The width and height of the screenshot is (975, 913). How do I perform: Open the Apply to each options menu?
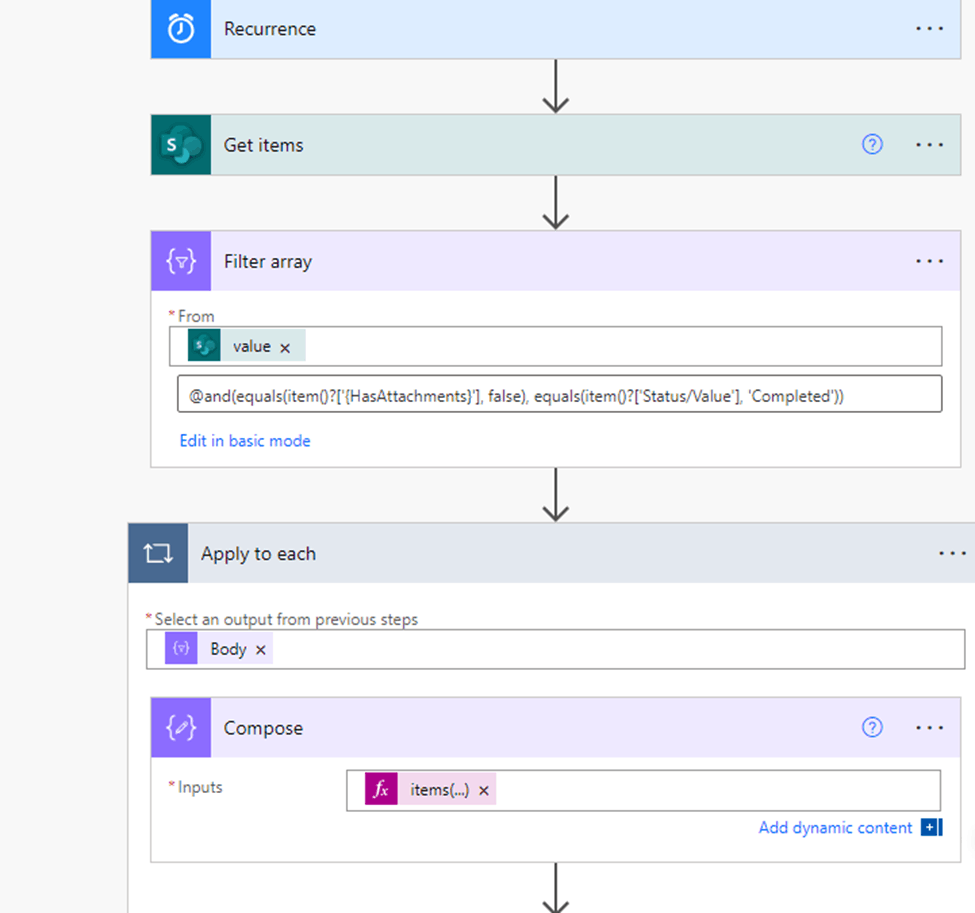pos(952,553)
